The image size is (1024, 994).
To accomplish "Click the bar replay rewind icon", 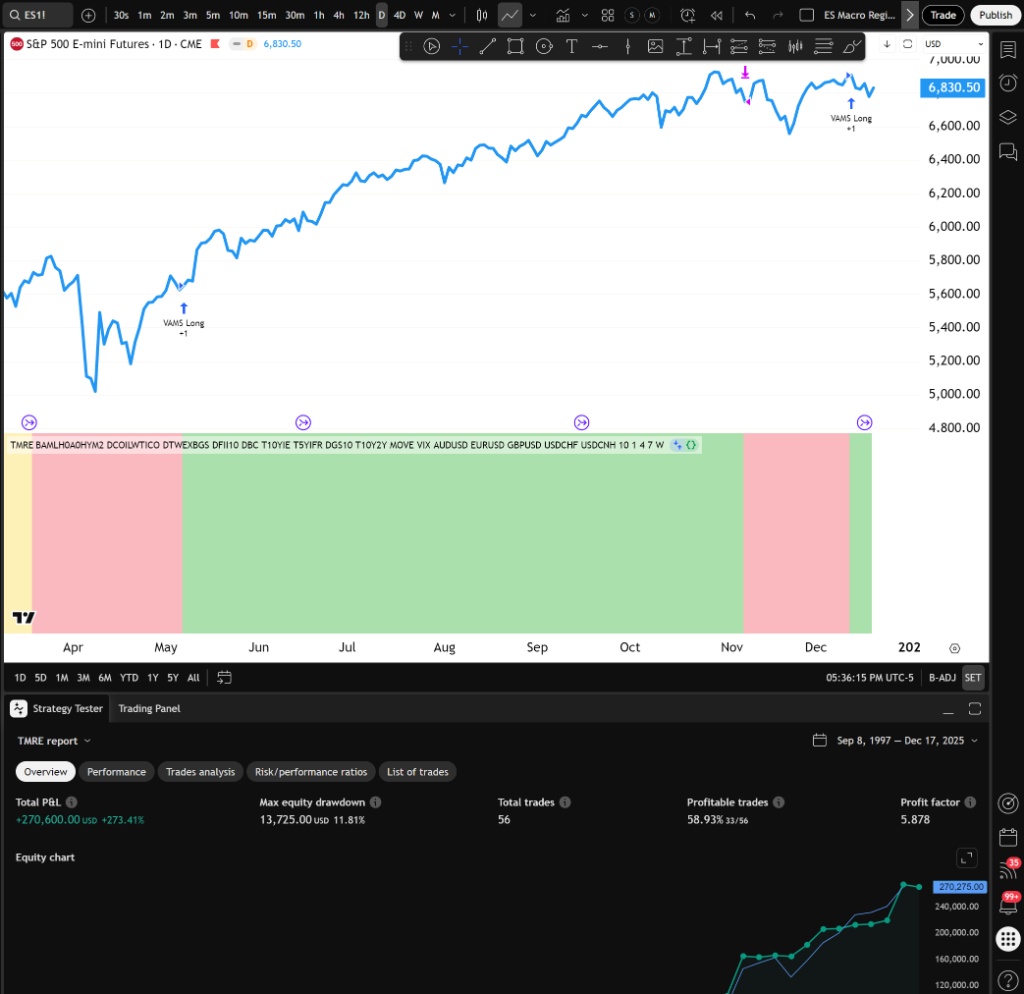I will 716,15.
